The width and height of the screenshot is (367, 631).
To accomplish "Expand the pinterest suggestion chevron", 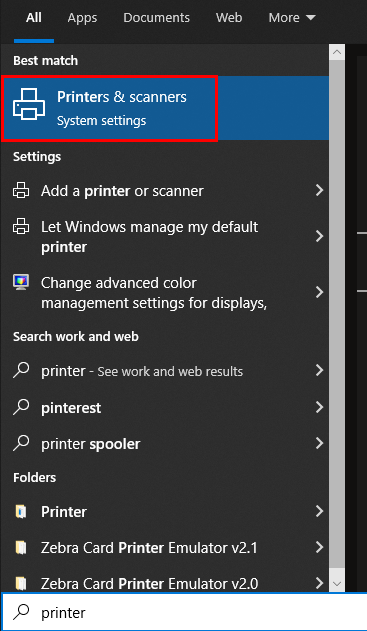I will 319,407.
